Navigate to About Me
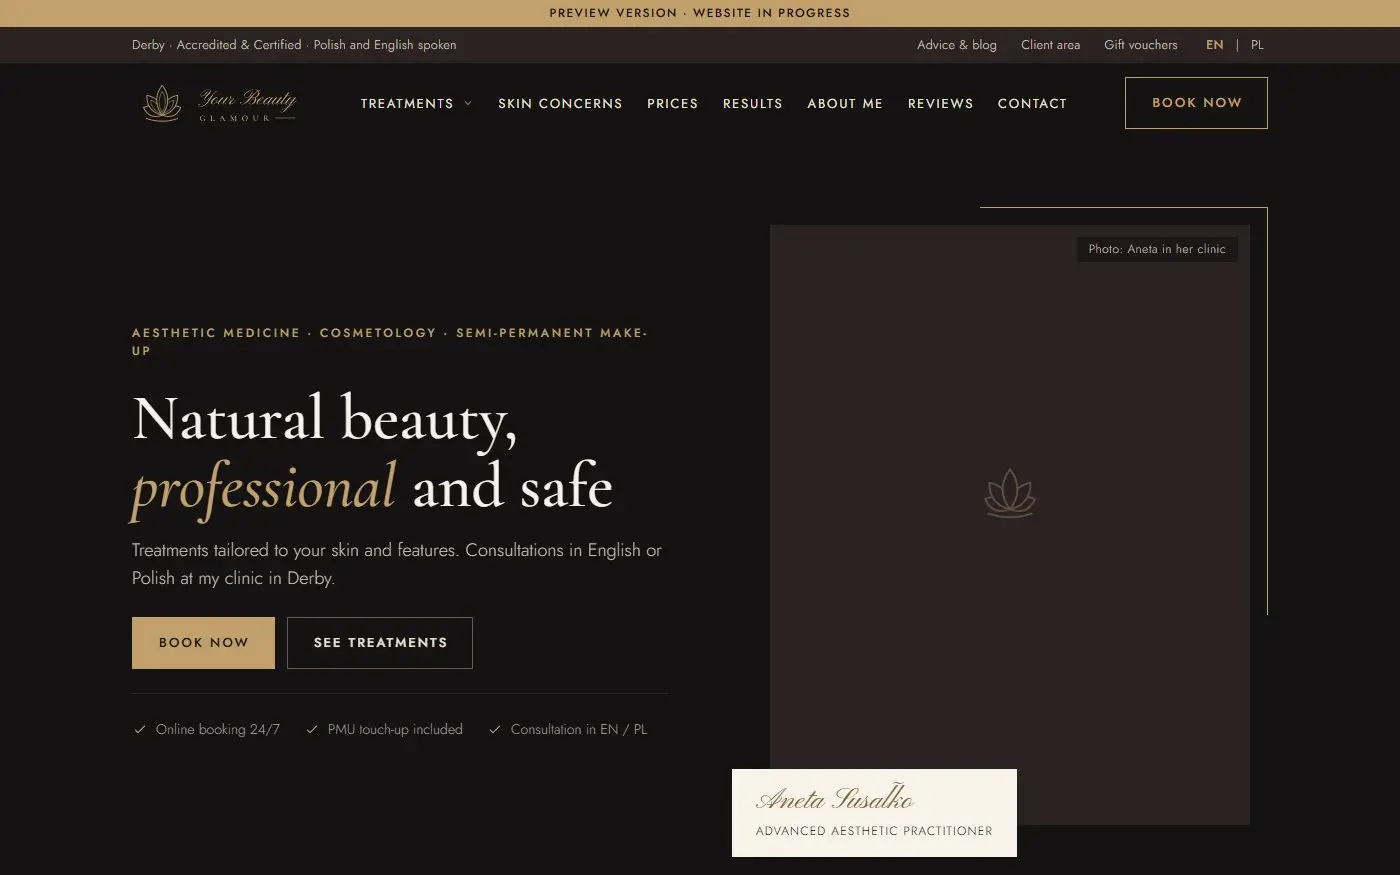The image size is (1400, 875). pos(845,104)
